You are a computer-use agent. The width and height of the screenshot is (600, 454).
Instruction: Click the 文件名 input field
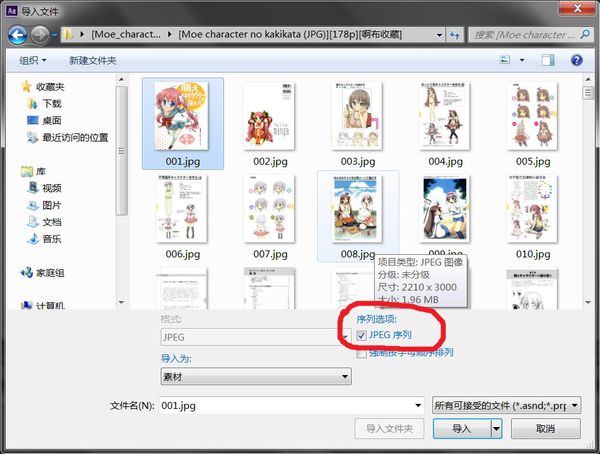[x=292, y=405]
